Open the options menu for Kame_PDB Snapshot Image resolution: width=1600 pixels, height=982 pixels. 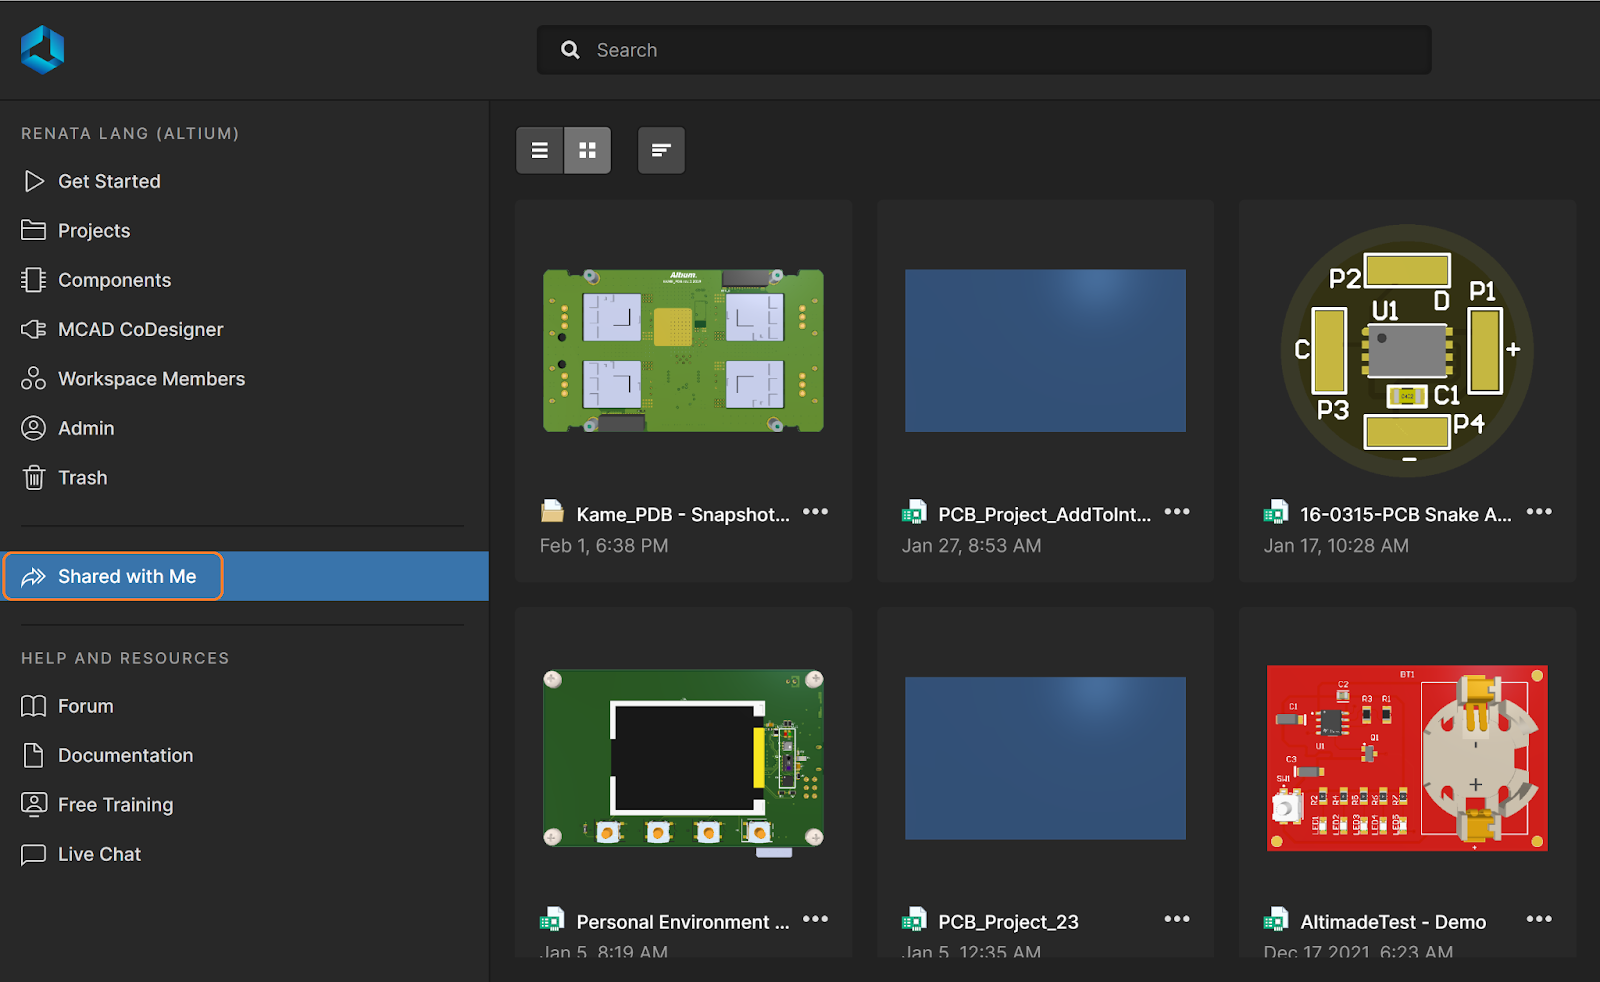coord(816,512)
